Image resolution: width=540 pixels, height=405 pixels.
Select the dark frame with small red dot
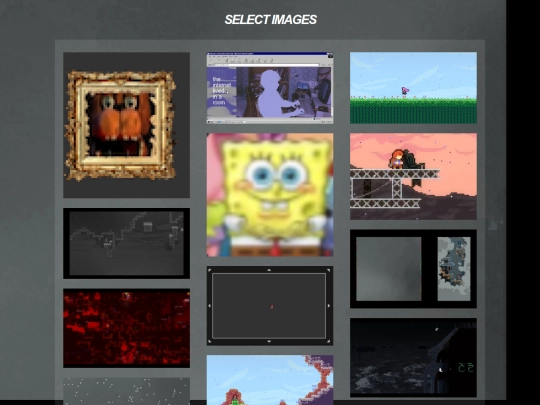pos(270,305)
